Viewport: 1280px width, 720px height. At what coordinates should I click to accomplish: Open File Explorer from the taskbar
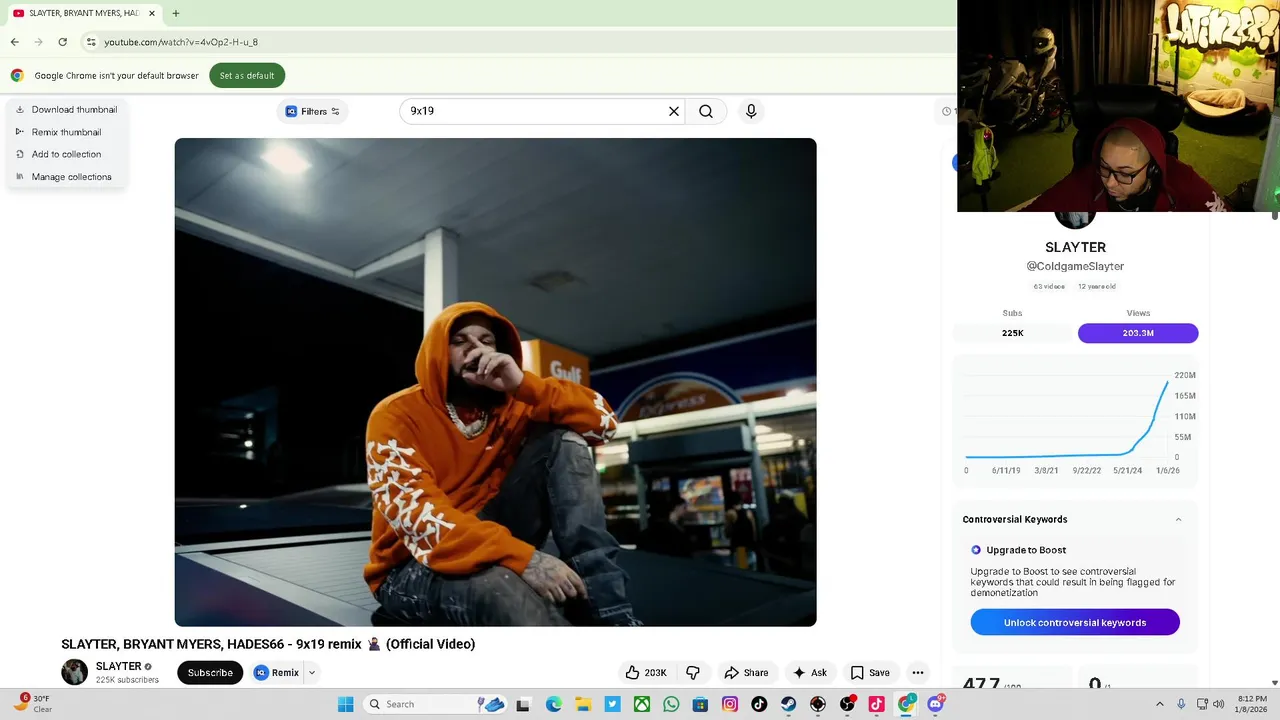pos(583,704)
